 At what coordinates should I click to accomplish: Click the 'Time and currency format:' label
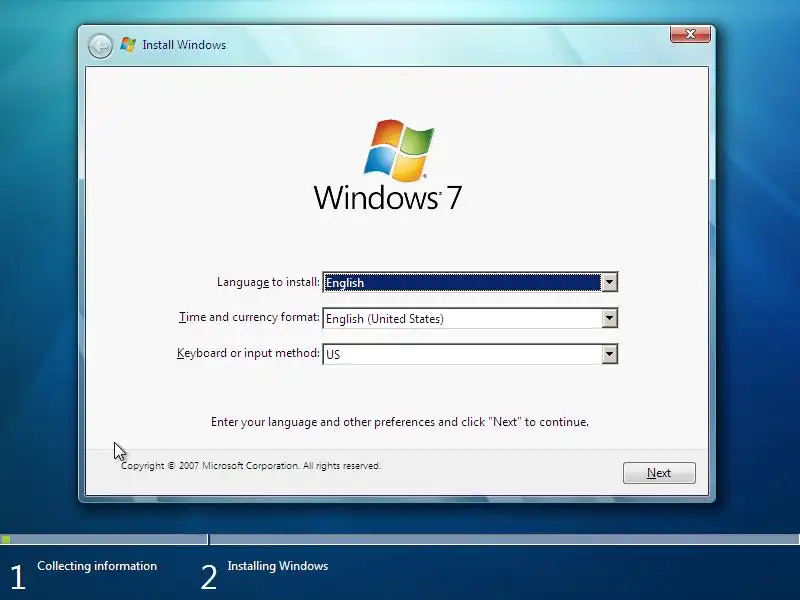point(249,317)
